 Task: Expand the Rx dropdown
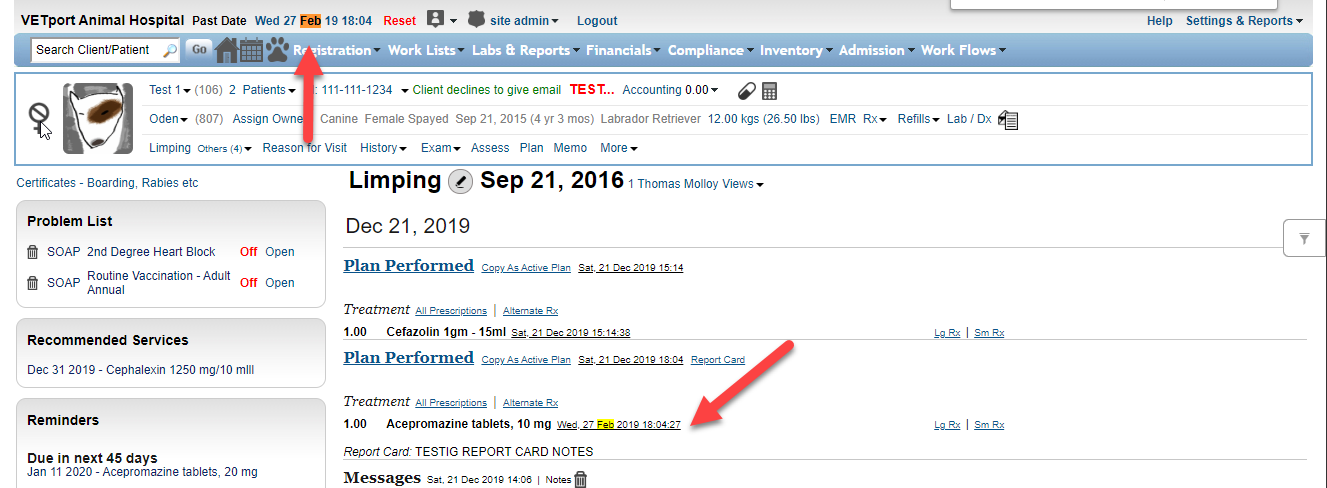point(875,119)
